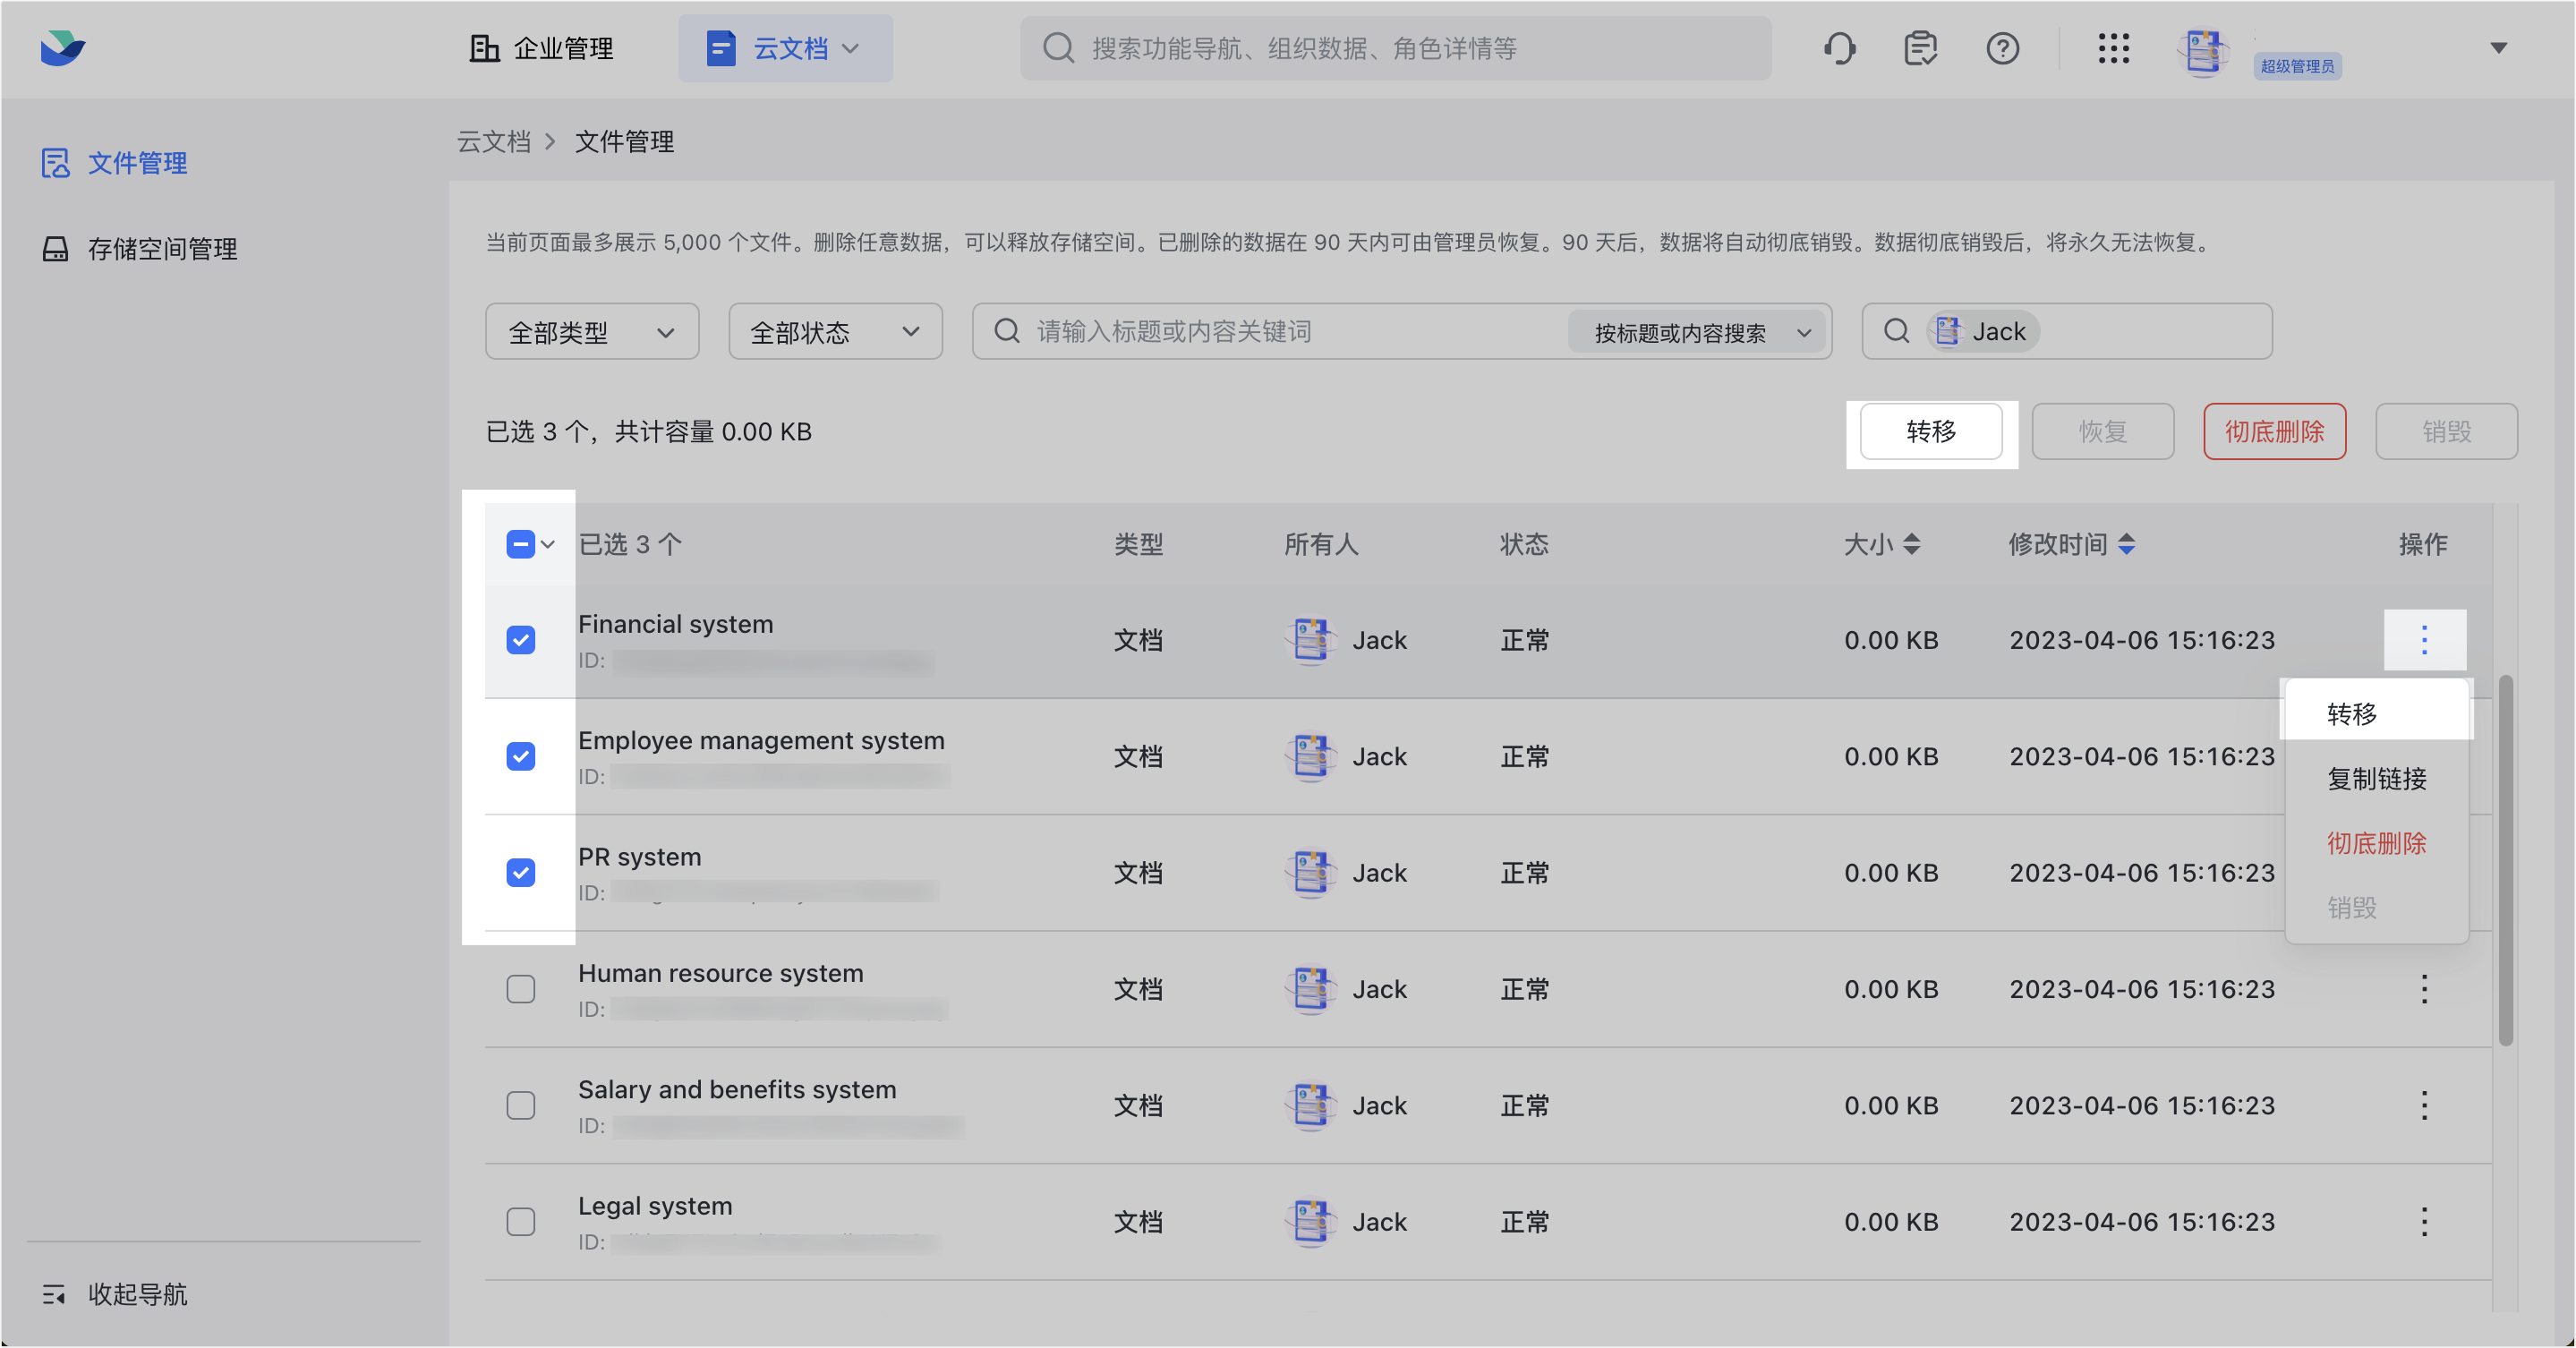Sort table by size column arrows
The image size is (2576, 1348).
1911,544
